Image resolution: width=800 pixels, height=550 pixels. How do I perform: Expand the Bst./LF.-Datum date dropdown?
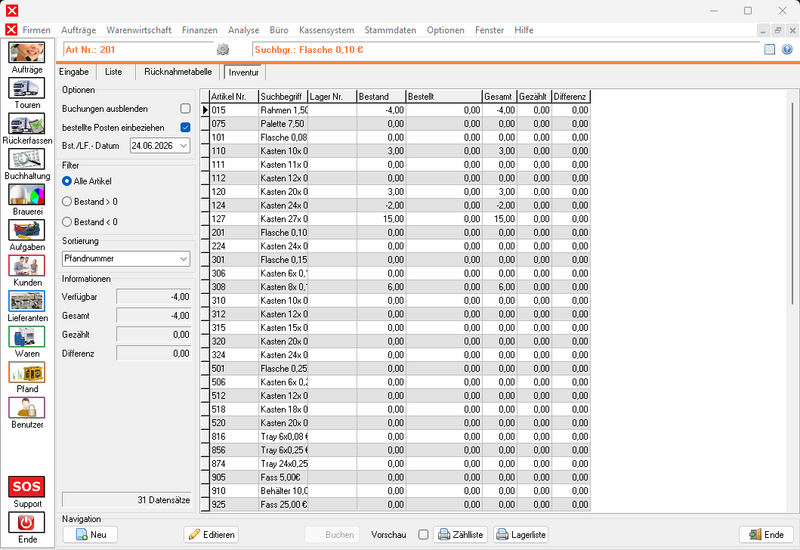pyautogui.click(x=184, y=146)
